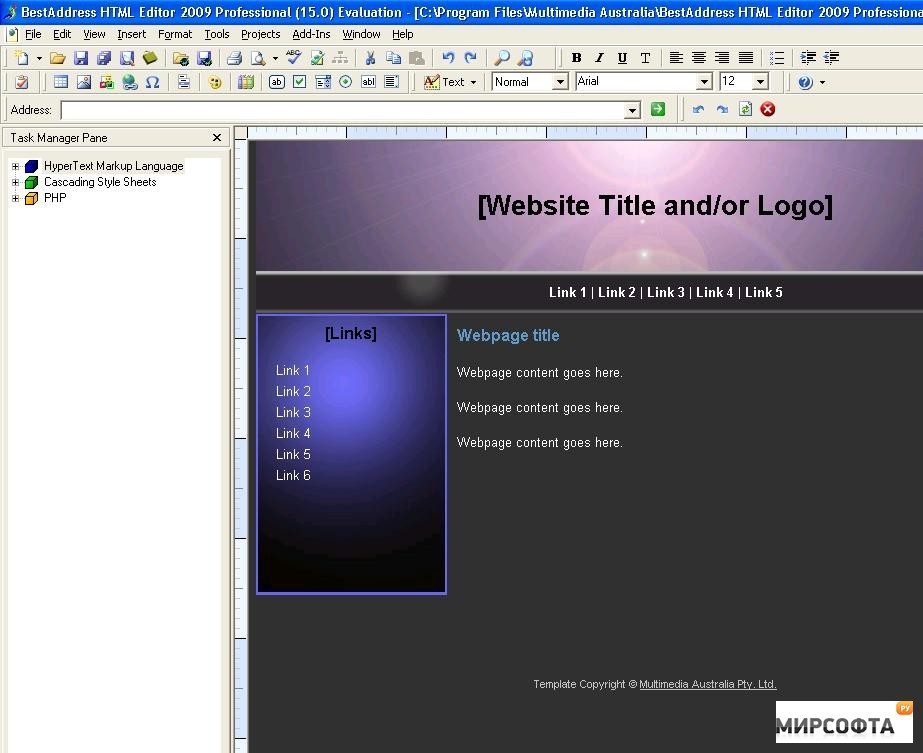
Task: Insert a picture with the image icon
Action: point(84,82)
